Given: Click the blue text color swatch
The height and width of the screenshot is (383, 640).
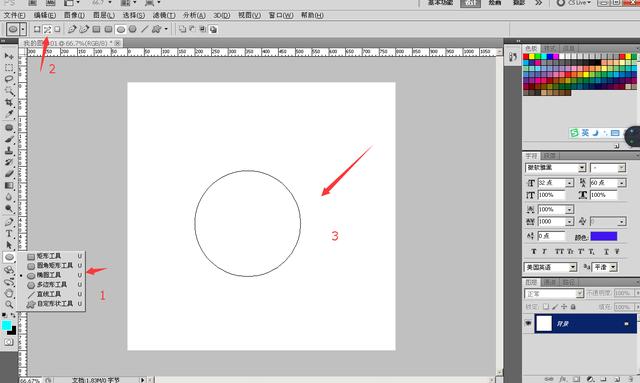Looking at the screenshot, I should 604,236.
